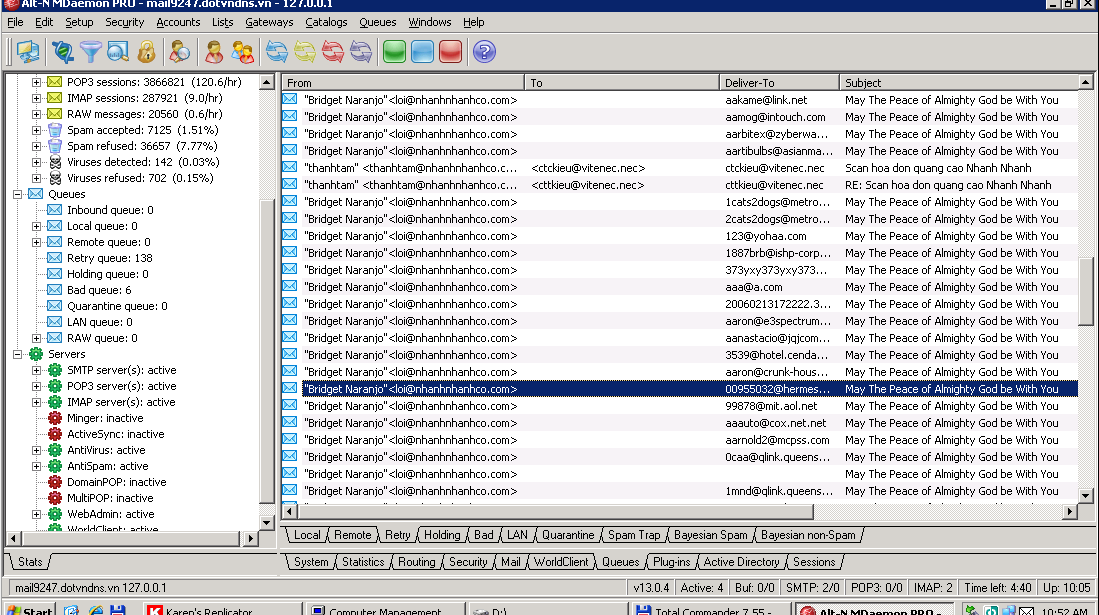Open the Security menu
This screenshot has height=615, width=1099.
[124, 22]
